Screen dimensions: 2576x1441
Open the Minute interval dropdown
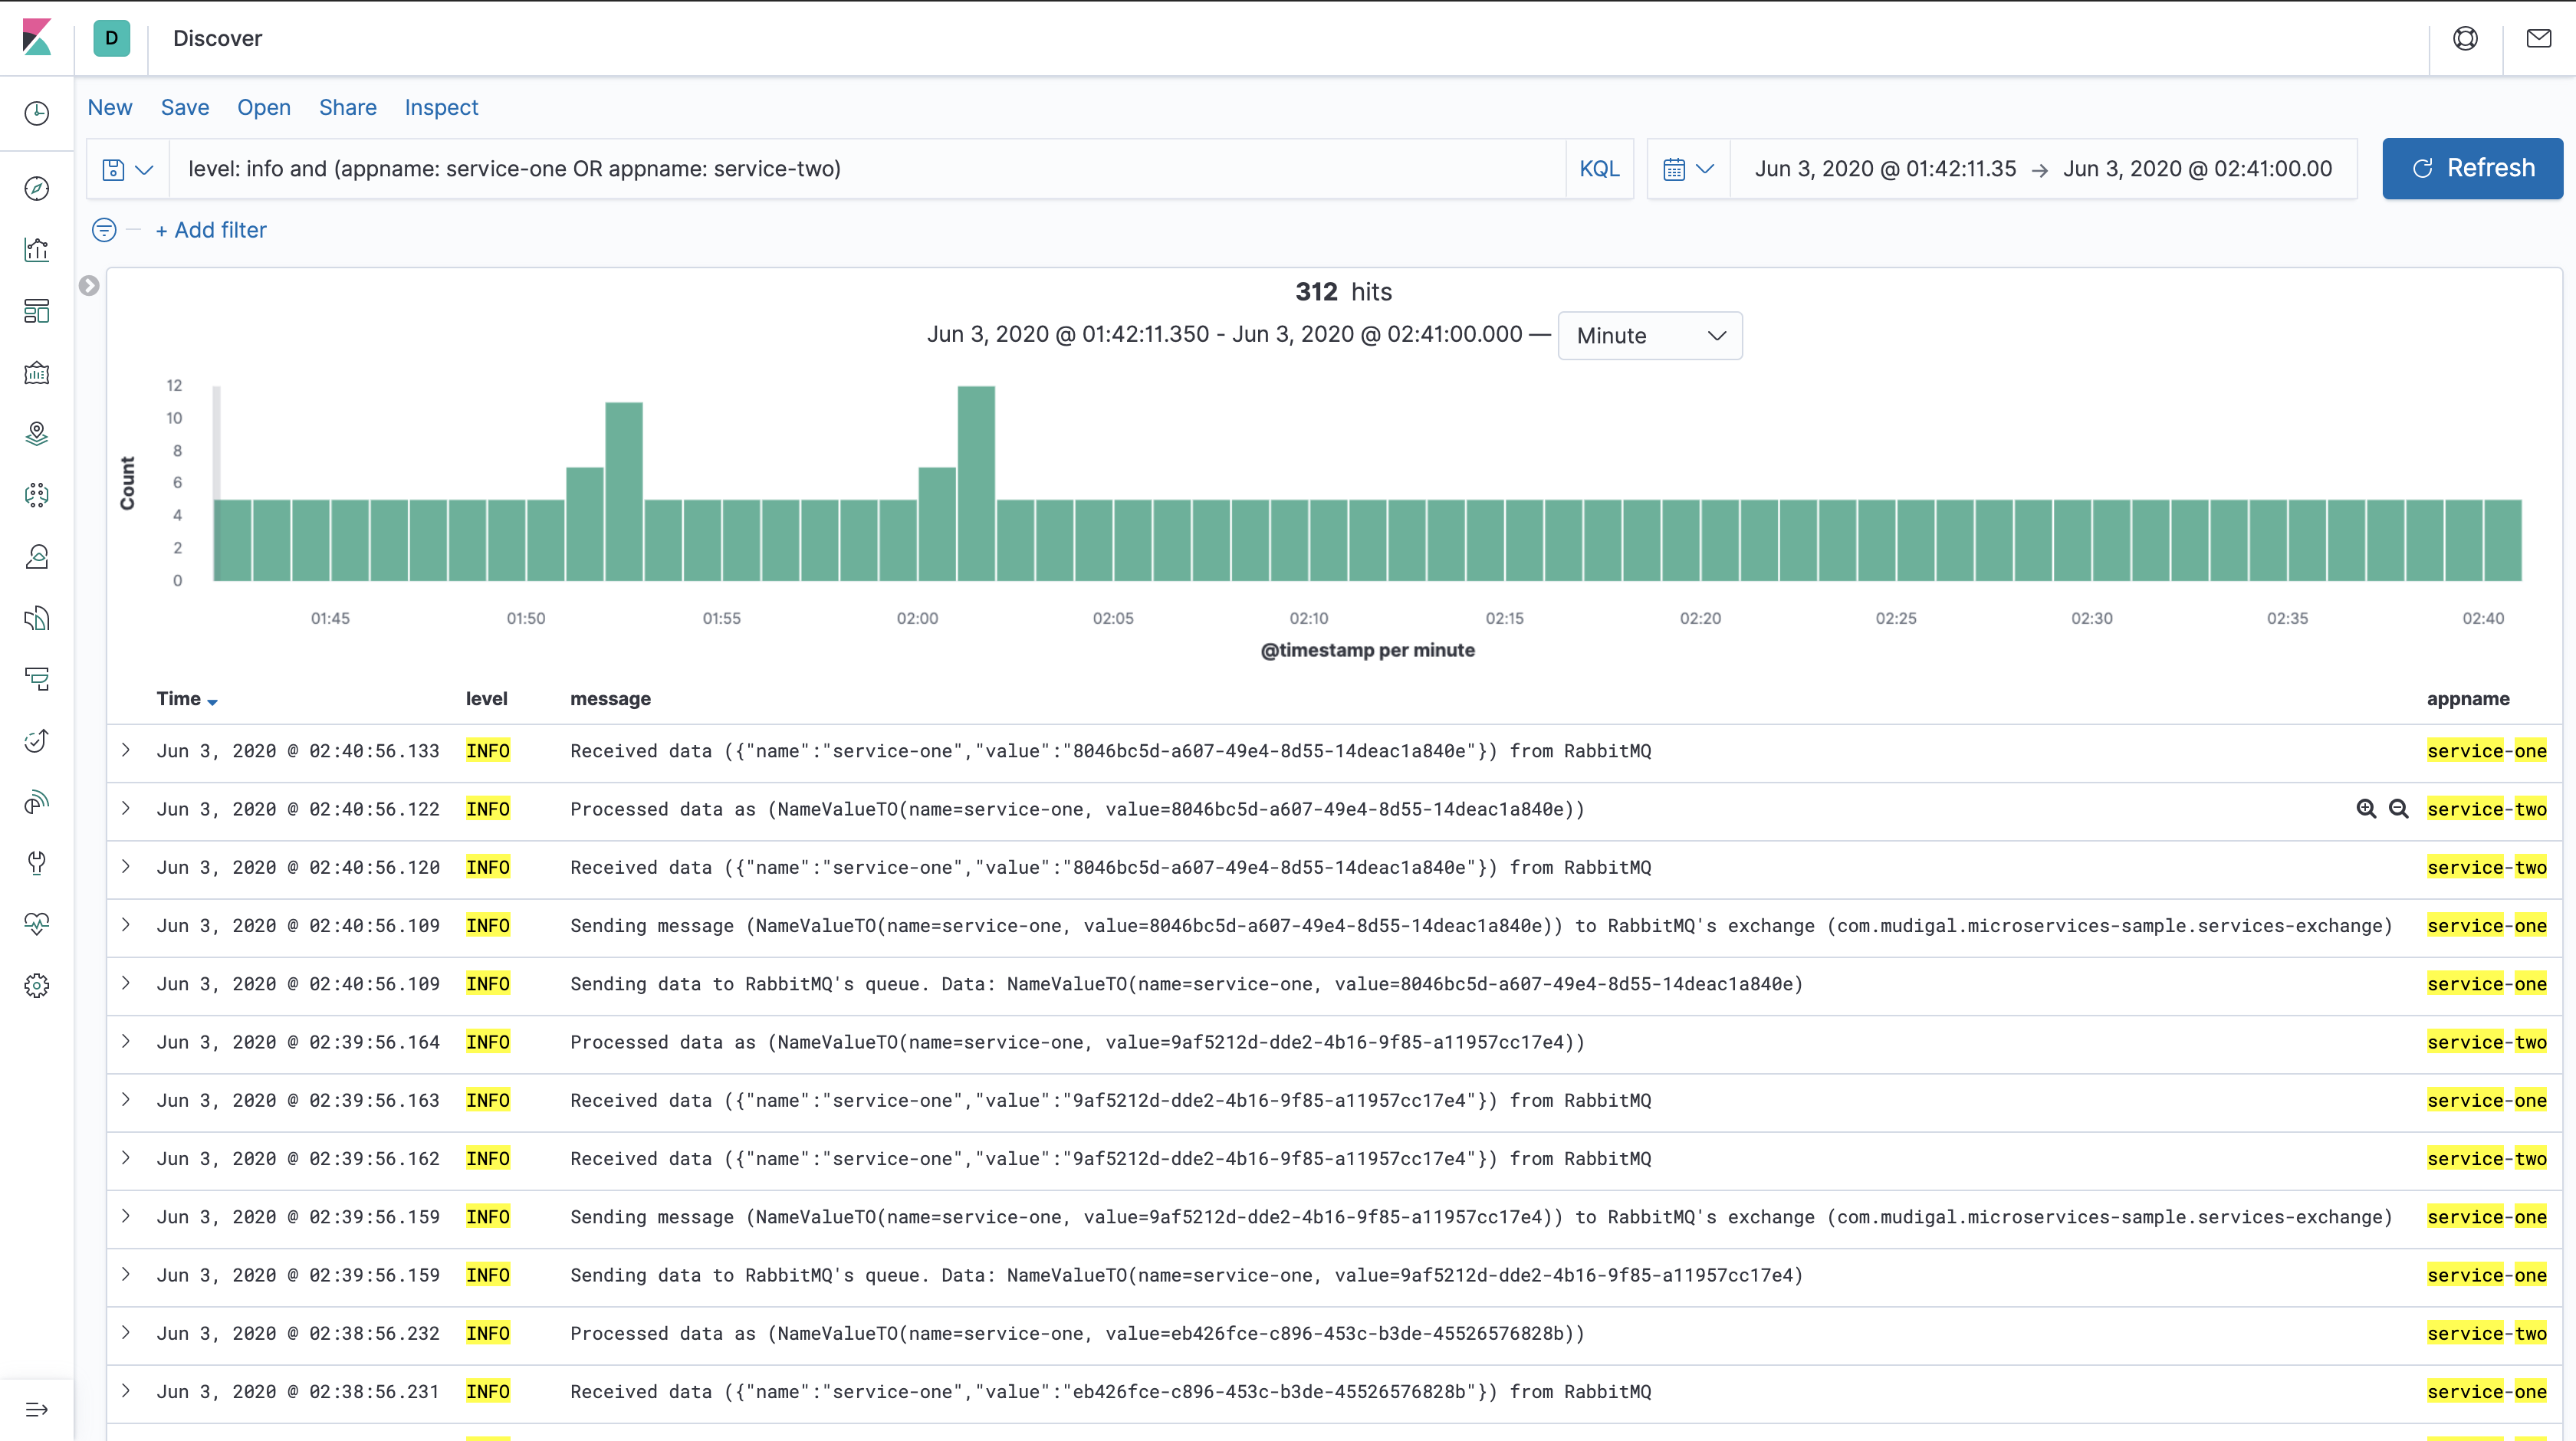(1649, 336)
